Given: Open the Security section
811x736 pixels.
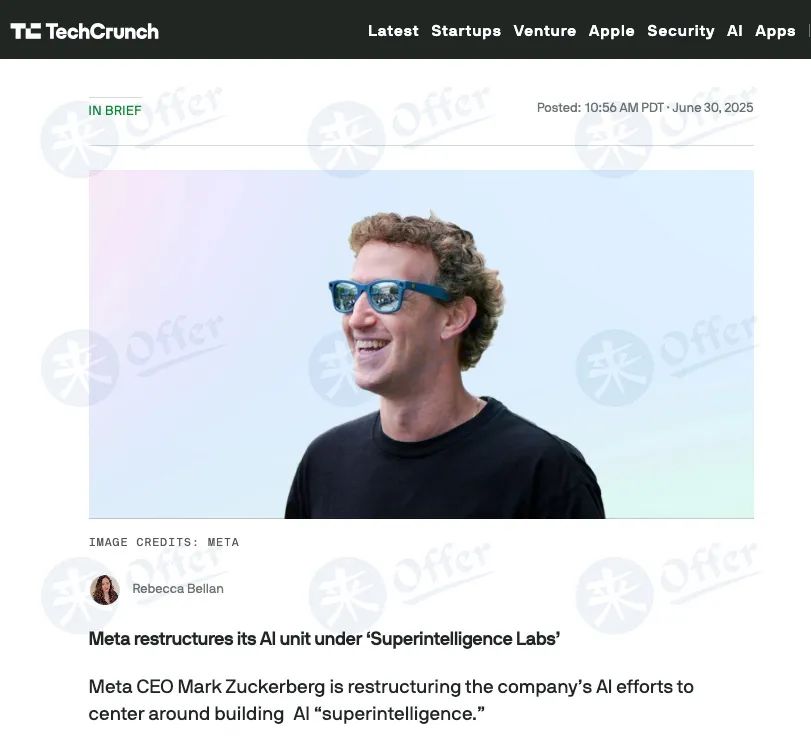Looking at the screenshot, I should pos(681,31).
